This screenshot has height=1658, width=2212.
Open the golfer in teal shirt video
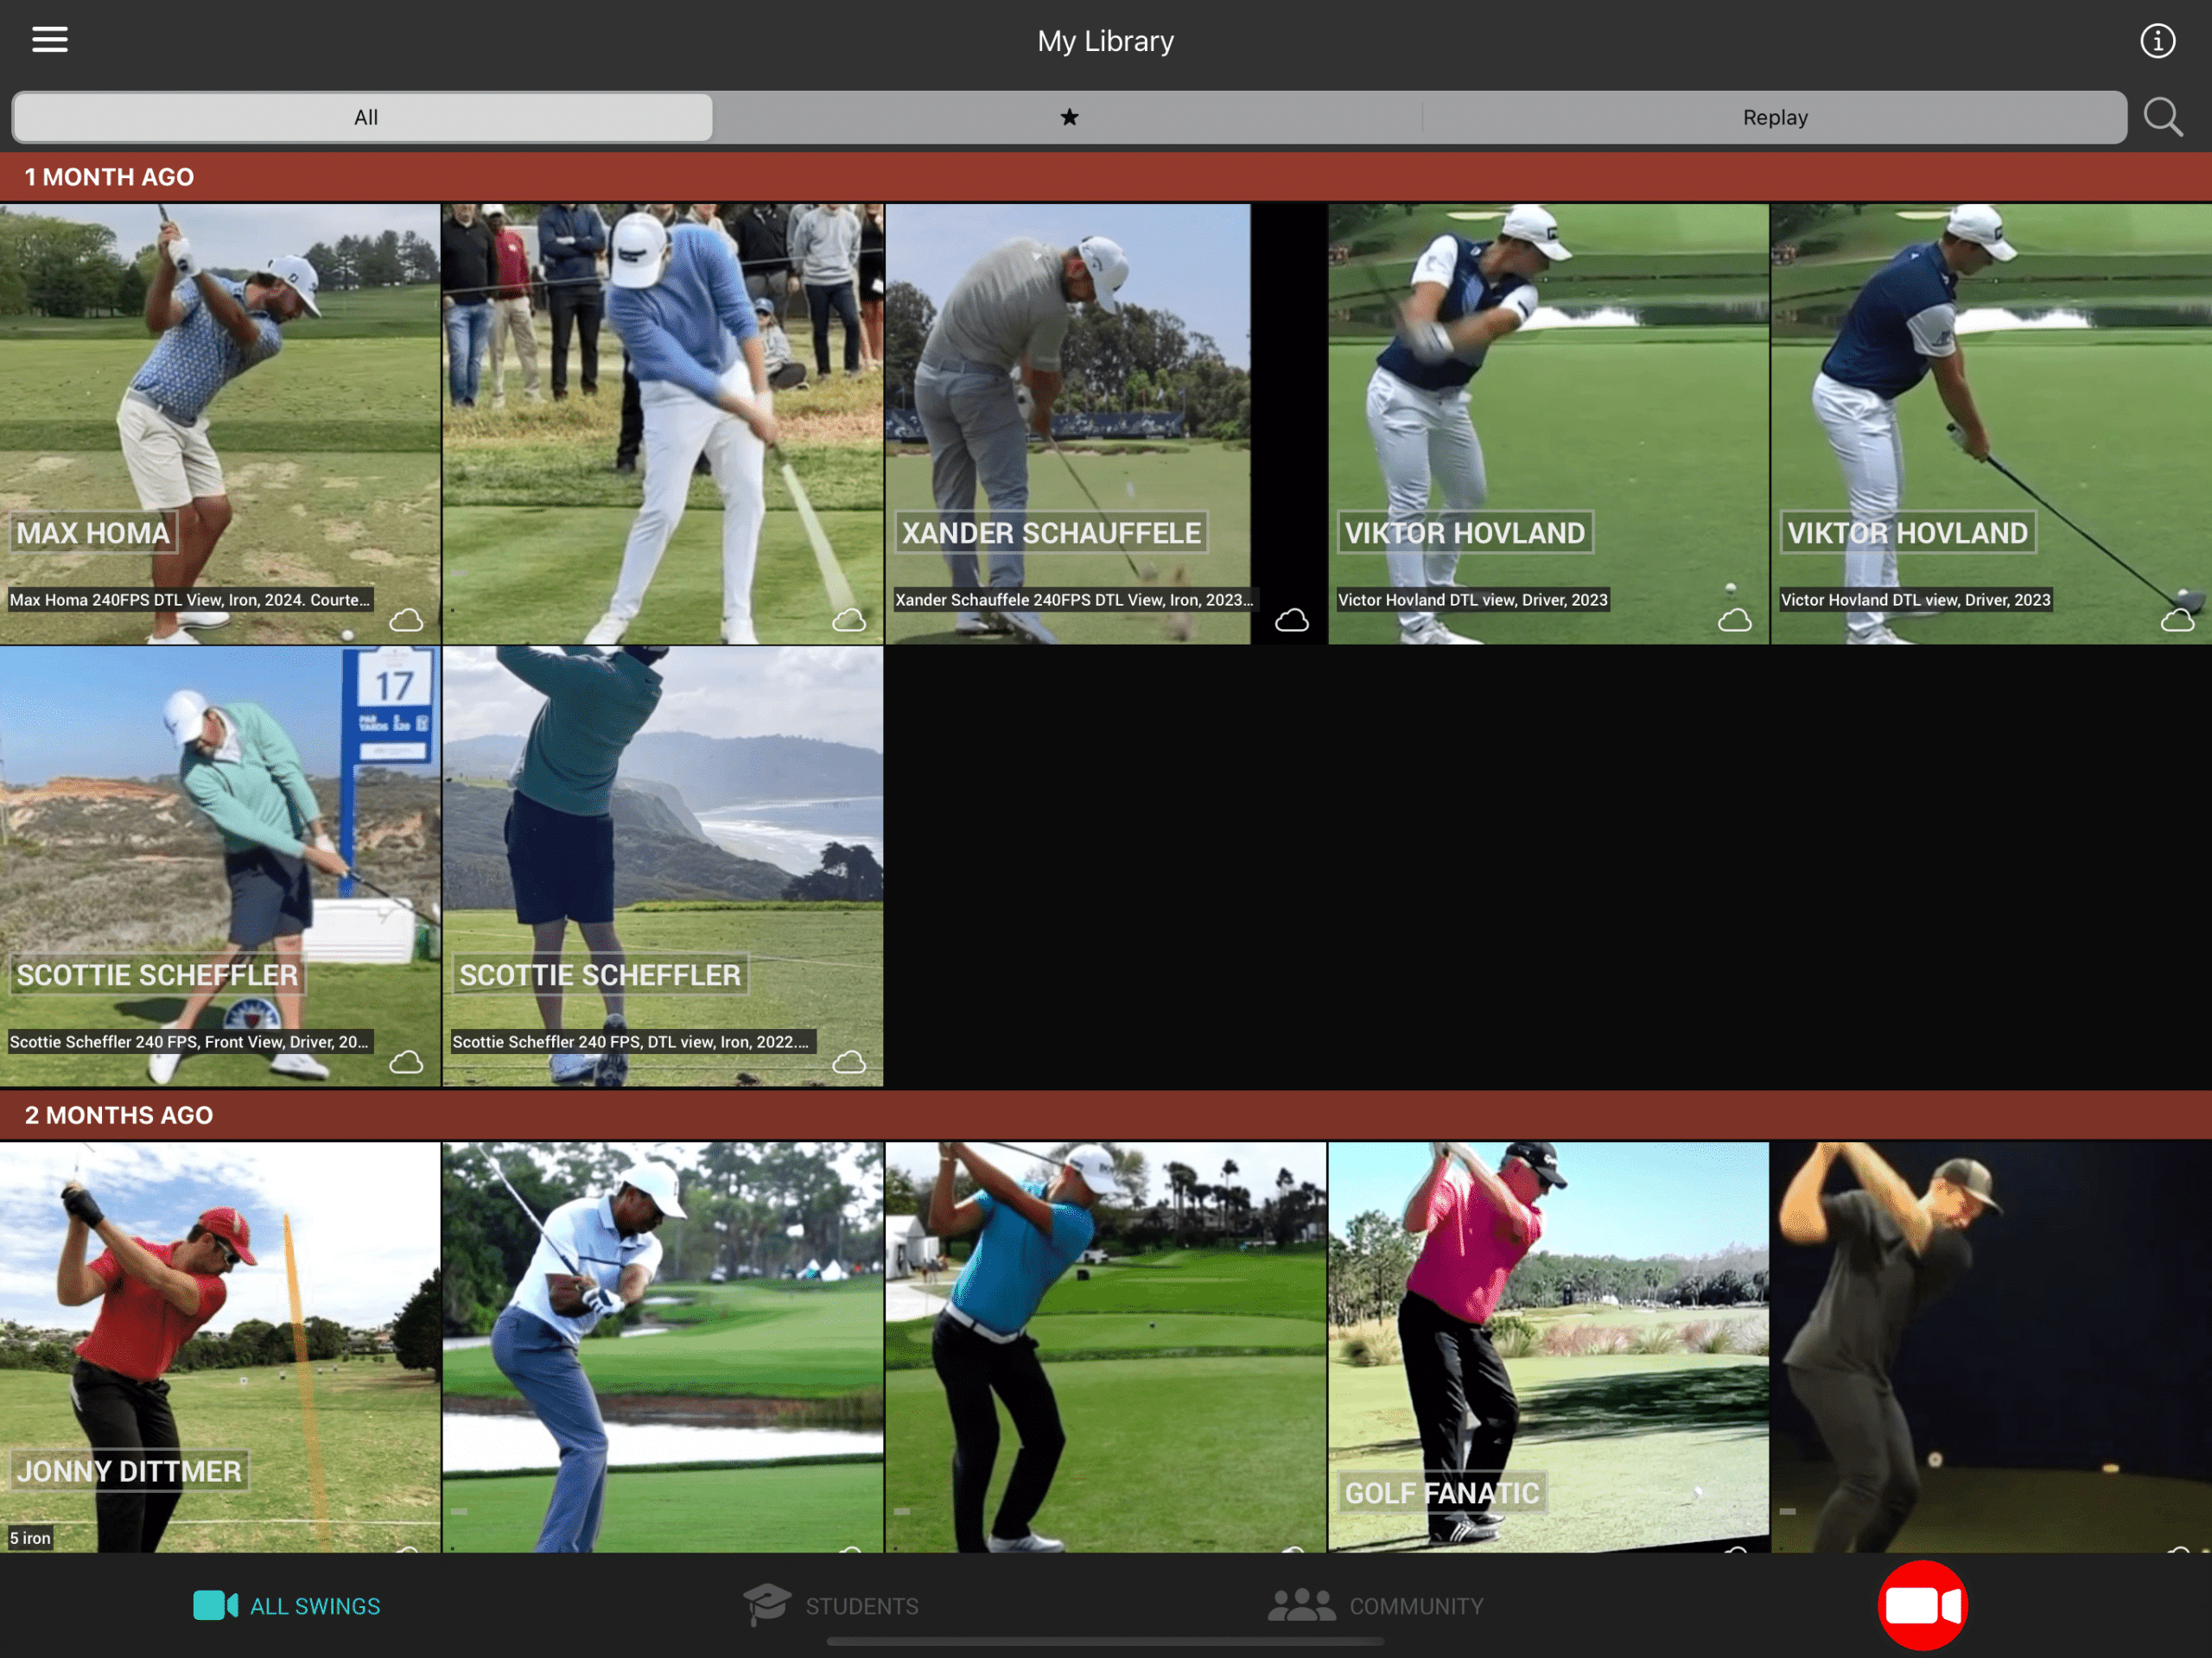[x=1106, y=1347]
